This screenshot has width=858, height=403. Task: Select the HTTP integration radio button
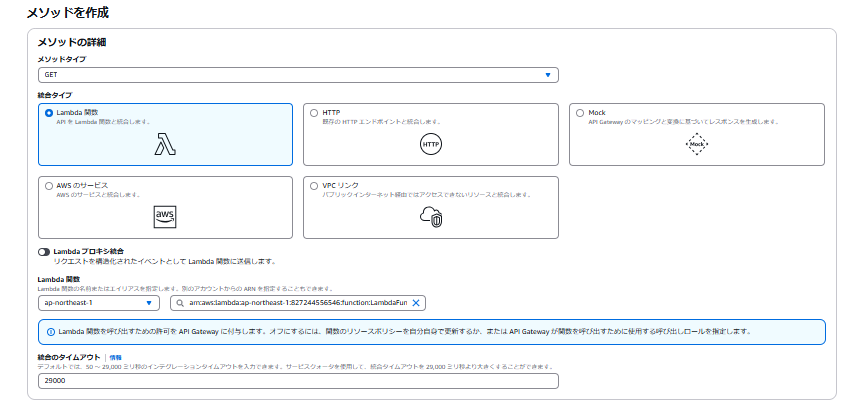point(314,113)
